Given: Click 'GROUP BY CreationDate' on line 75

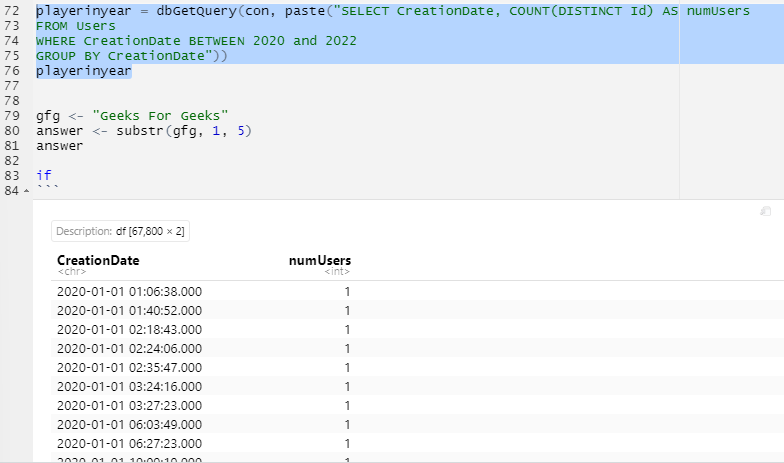Looking at the screenshot, I should coord(120,56).
